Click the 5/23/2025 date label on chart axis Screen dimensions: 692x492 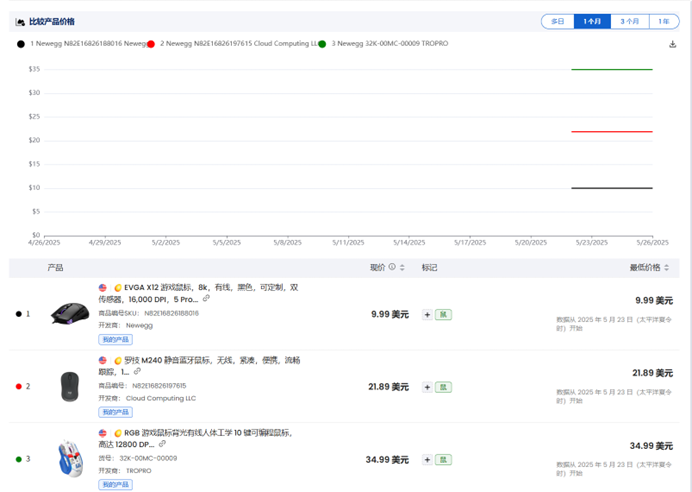coord(591,243)
